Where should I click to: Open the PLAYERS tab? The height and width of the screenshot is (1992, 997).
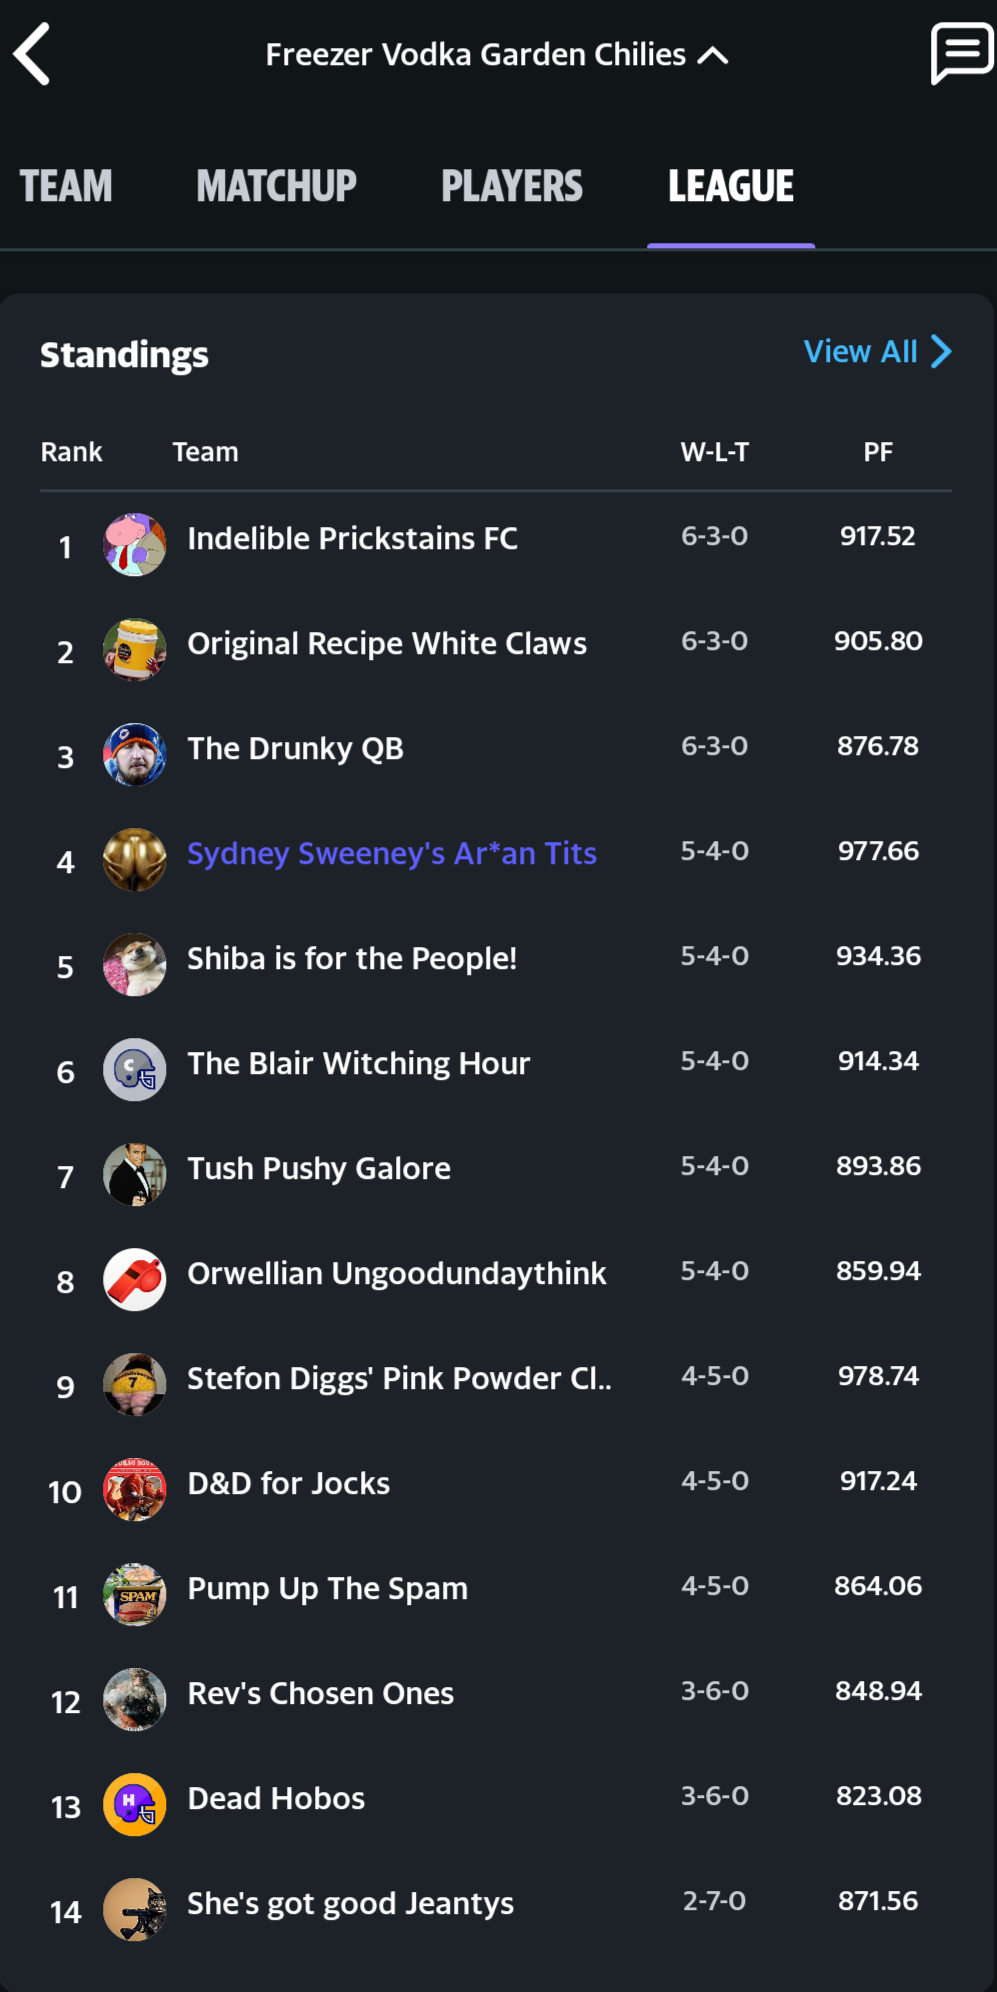(x=512, y=187)
